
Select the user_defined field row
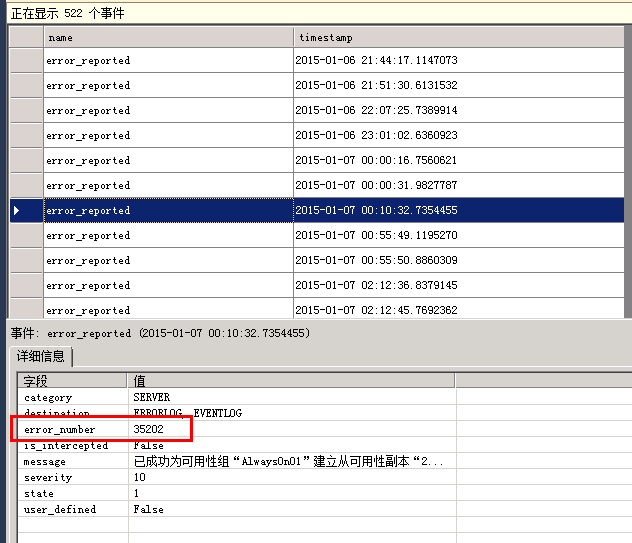[x=59, y=510]
